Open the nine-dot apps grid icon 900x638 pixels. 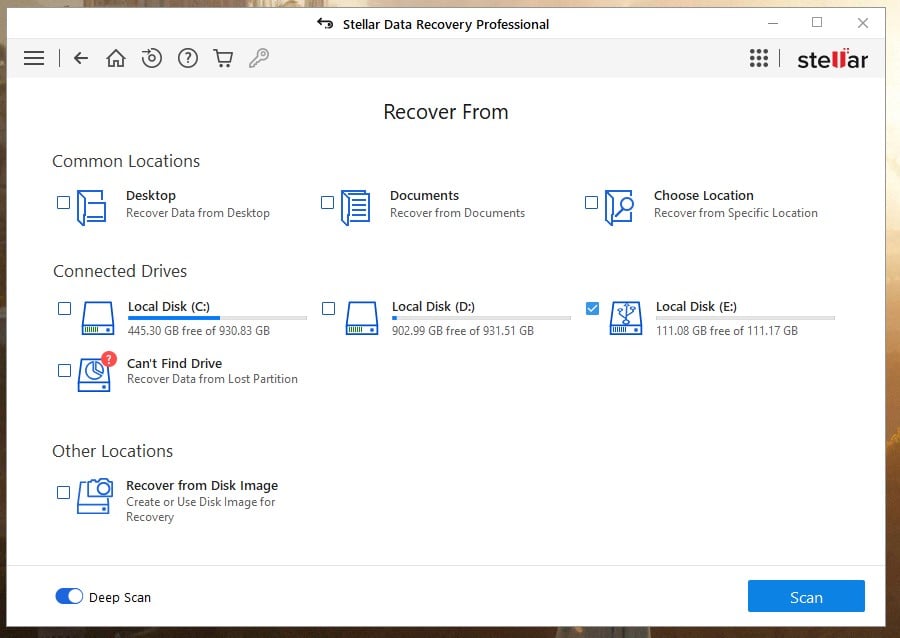(759, 58)
